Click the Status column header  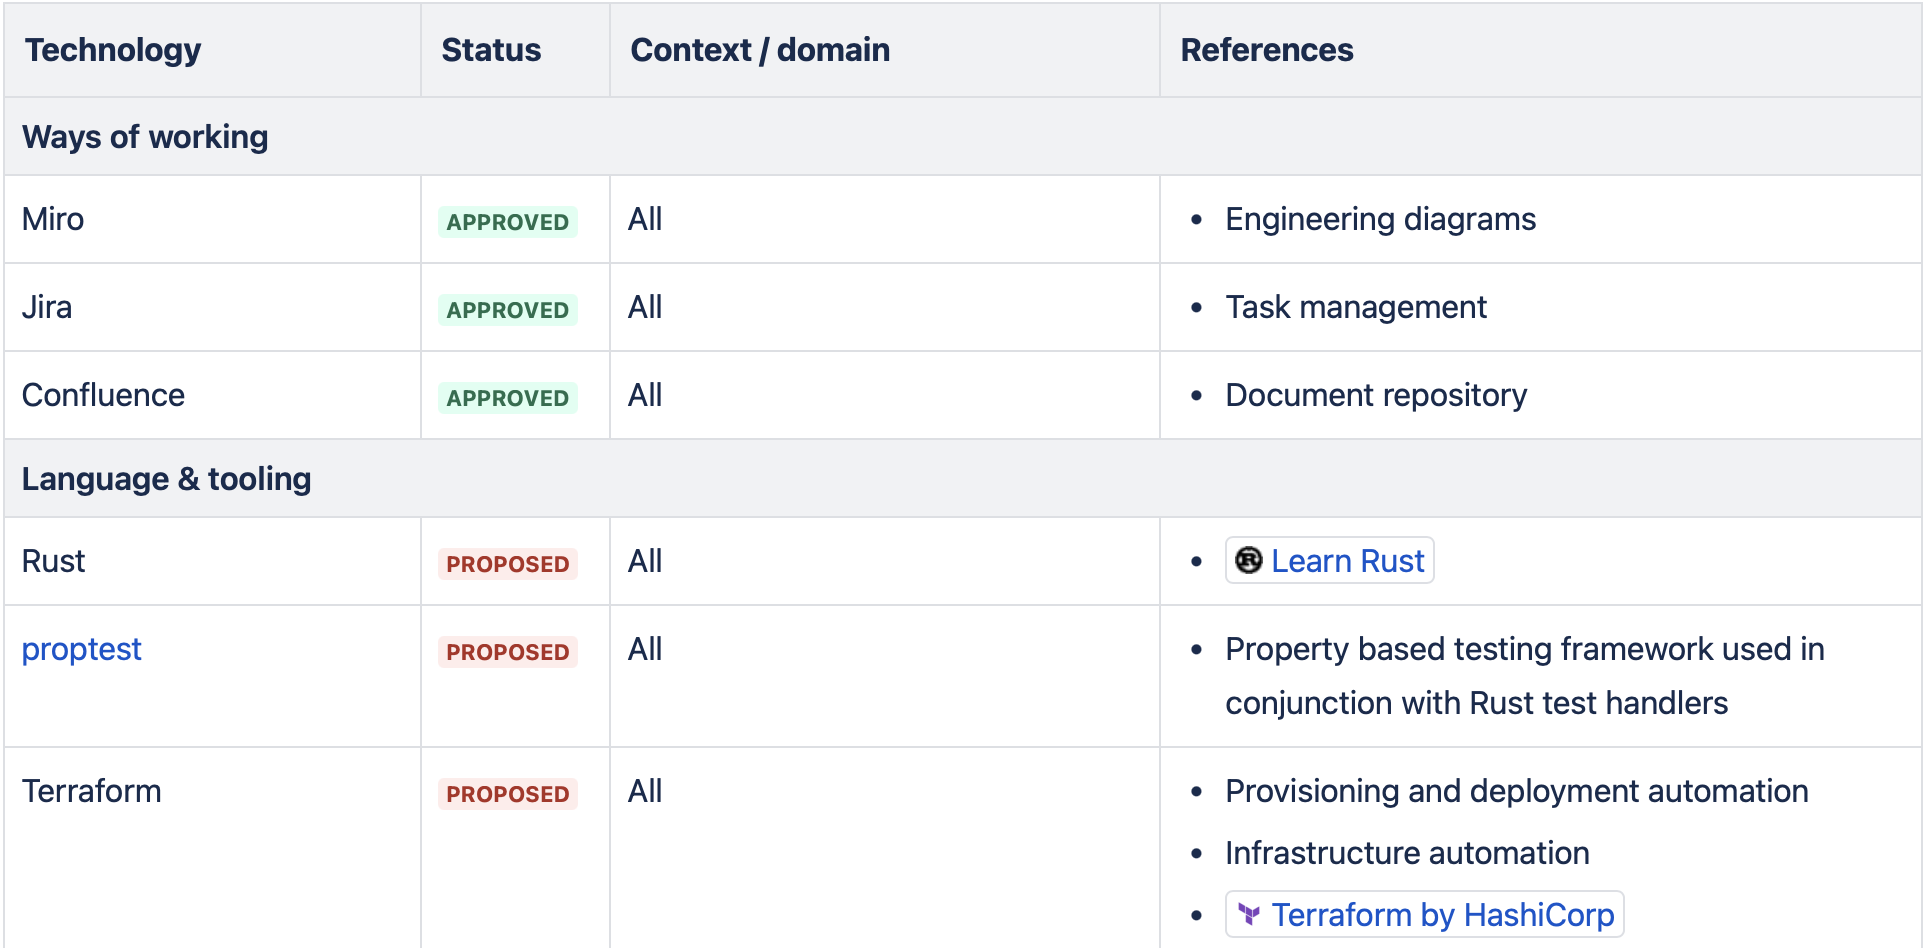point(490,49)
